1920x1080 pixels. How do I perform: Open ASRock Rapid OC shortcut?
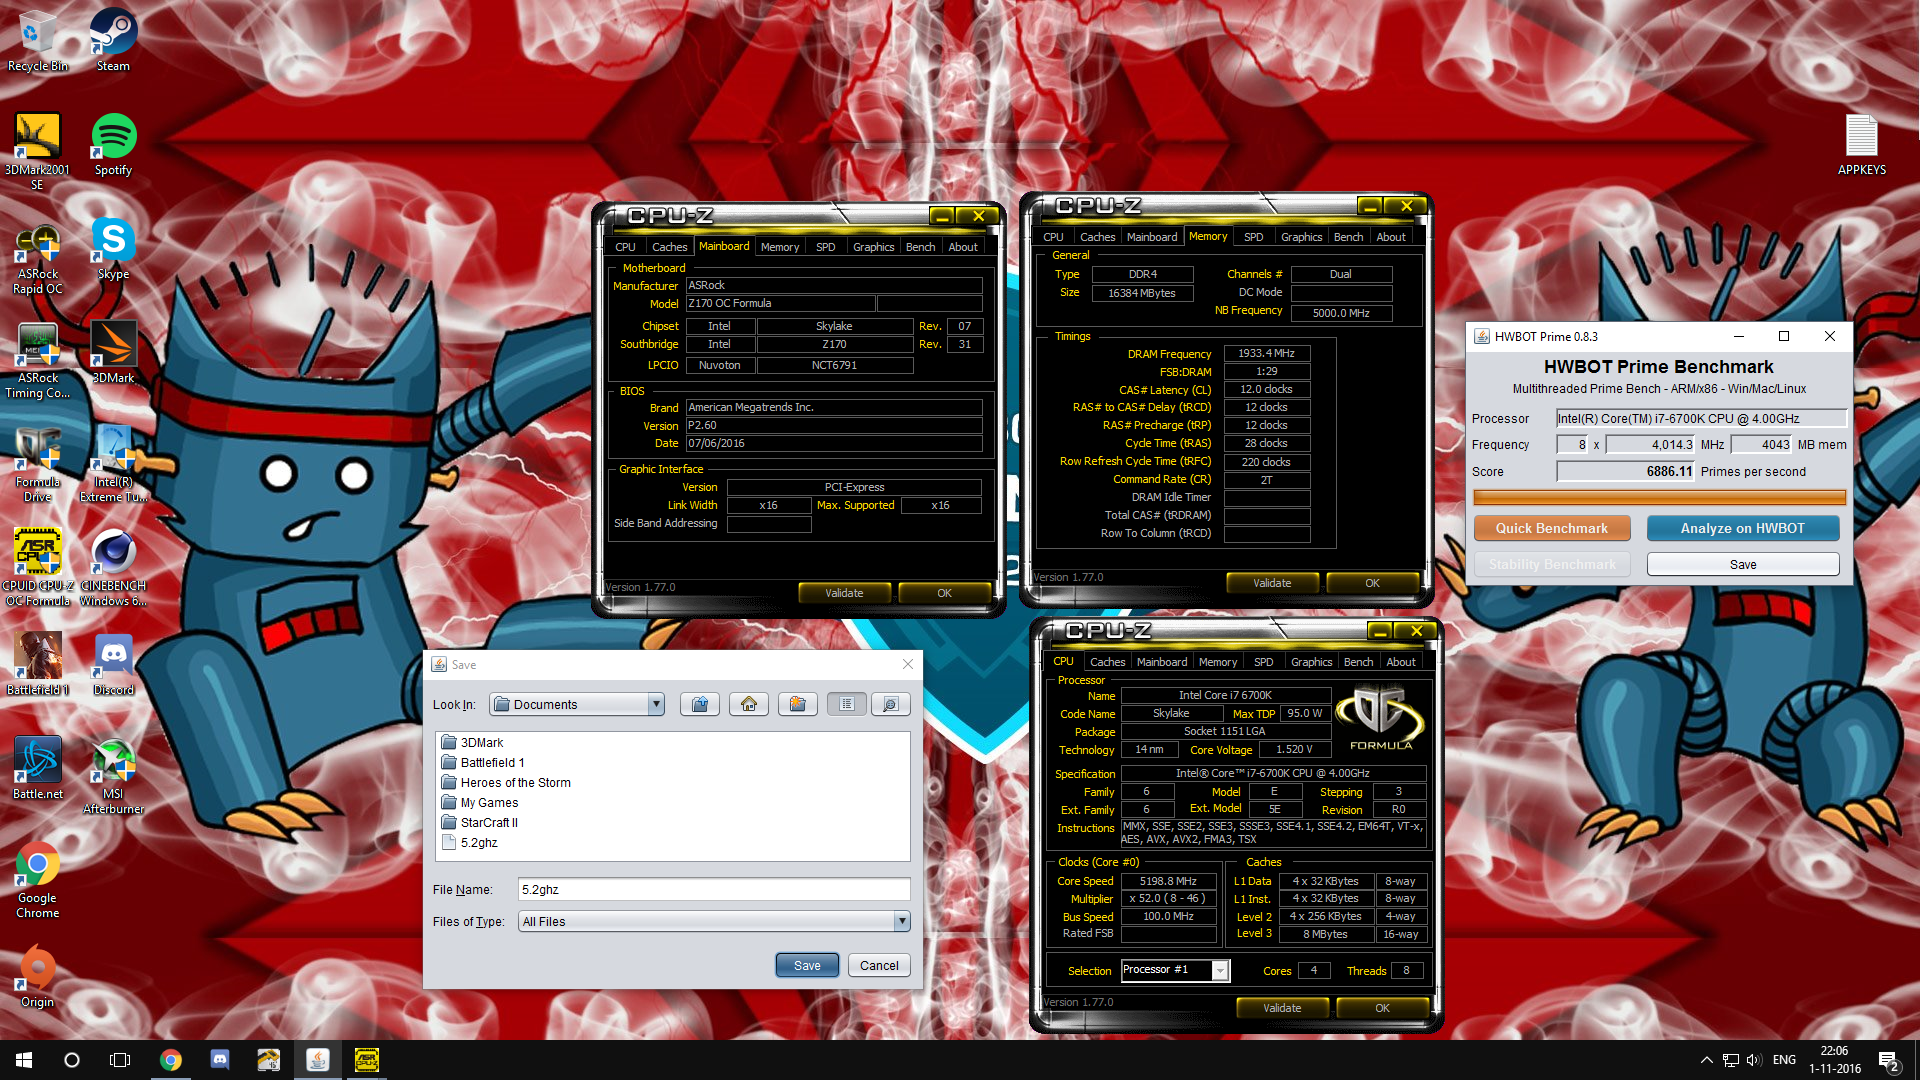click(37, 259)
